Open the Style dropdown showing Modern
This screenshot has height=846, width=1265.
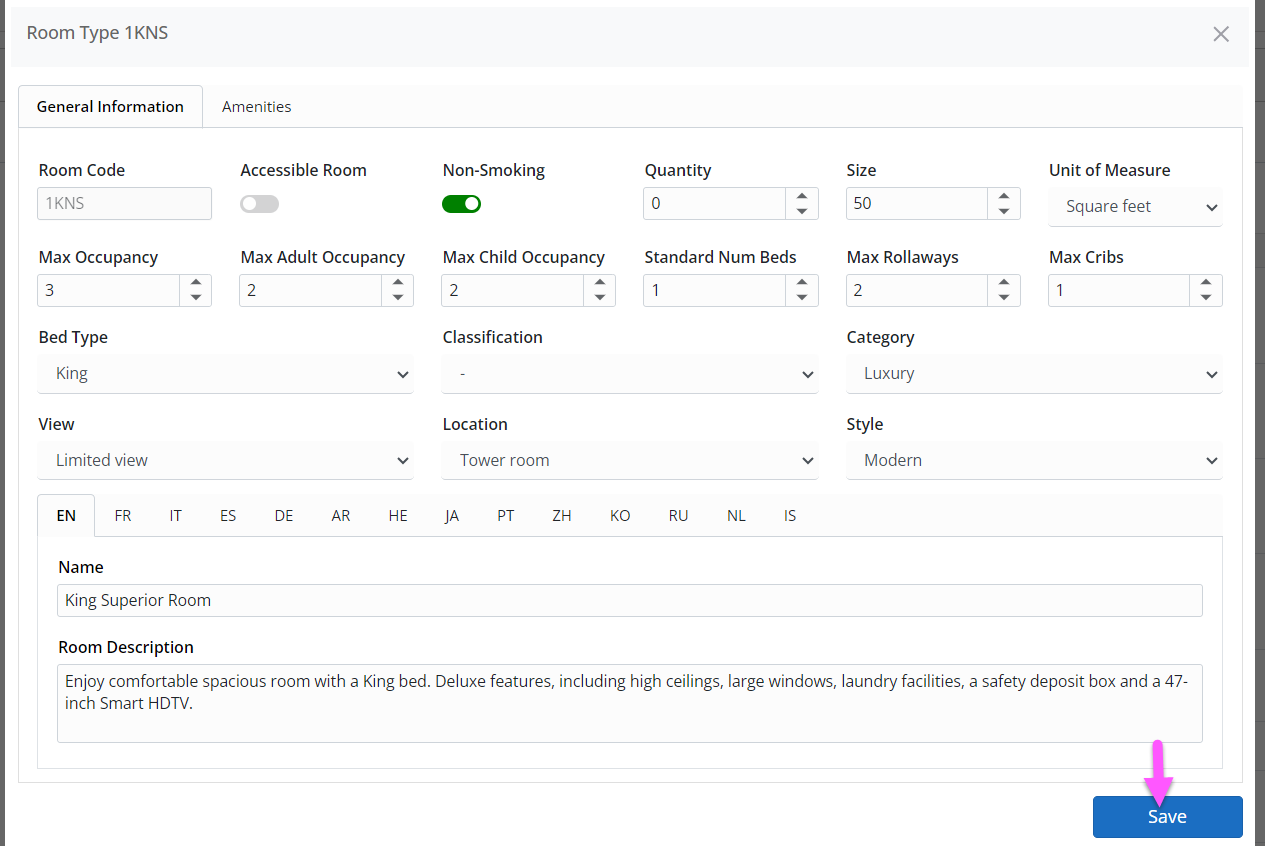click(1033, 461)
